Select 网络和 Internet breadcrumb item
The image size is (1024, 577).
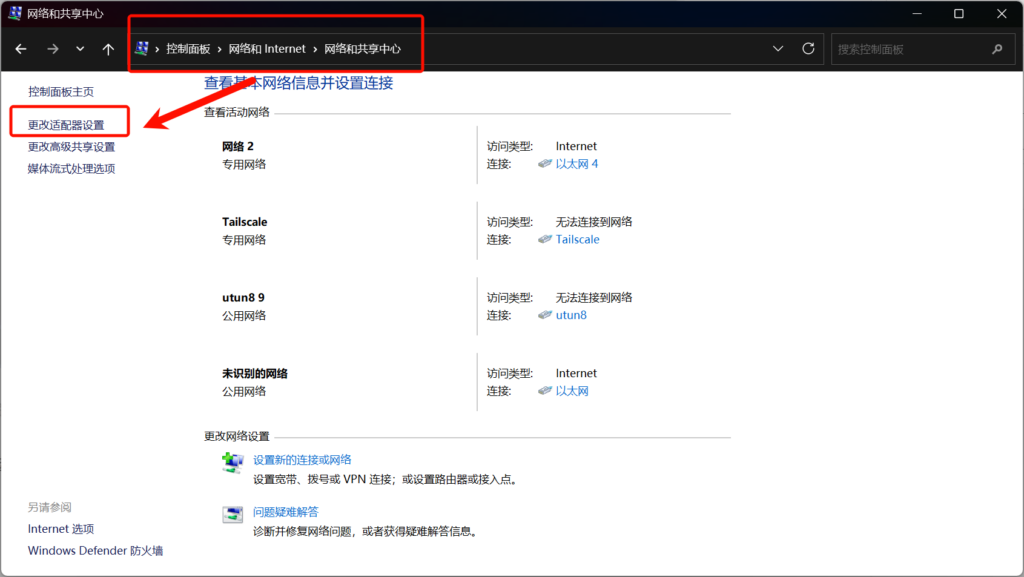coord(265,49)
